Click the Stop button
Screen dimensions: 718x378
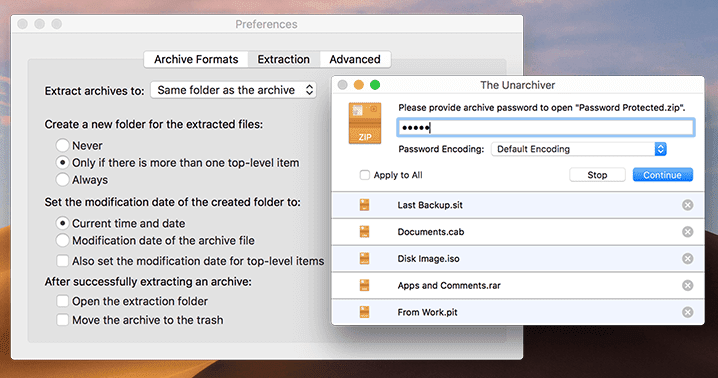pyautogui.click(x=597, y=175)
